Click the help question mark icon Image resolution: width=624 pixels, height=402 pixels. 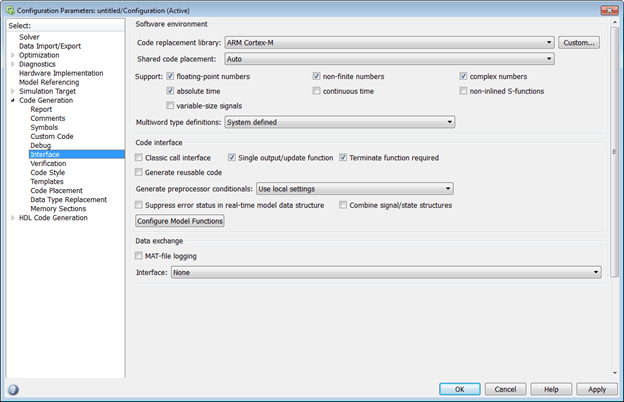(x=13, y=389)
